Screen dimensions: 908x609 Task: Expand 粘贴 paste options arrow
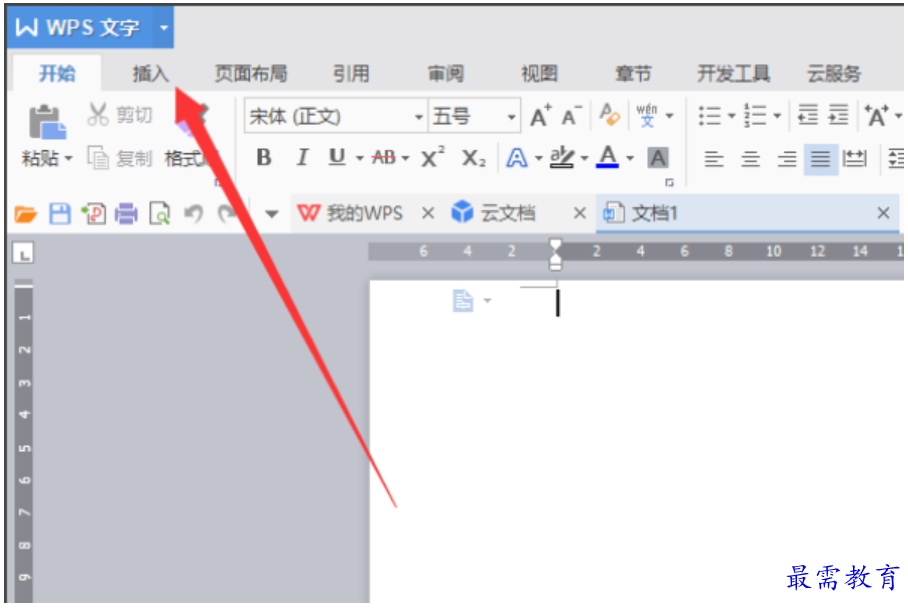click(69, 159)
